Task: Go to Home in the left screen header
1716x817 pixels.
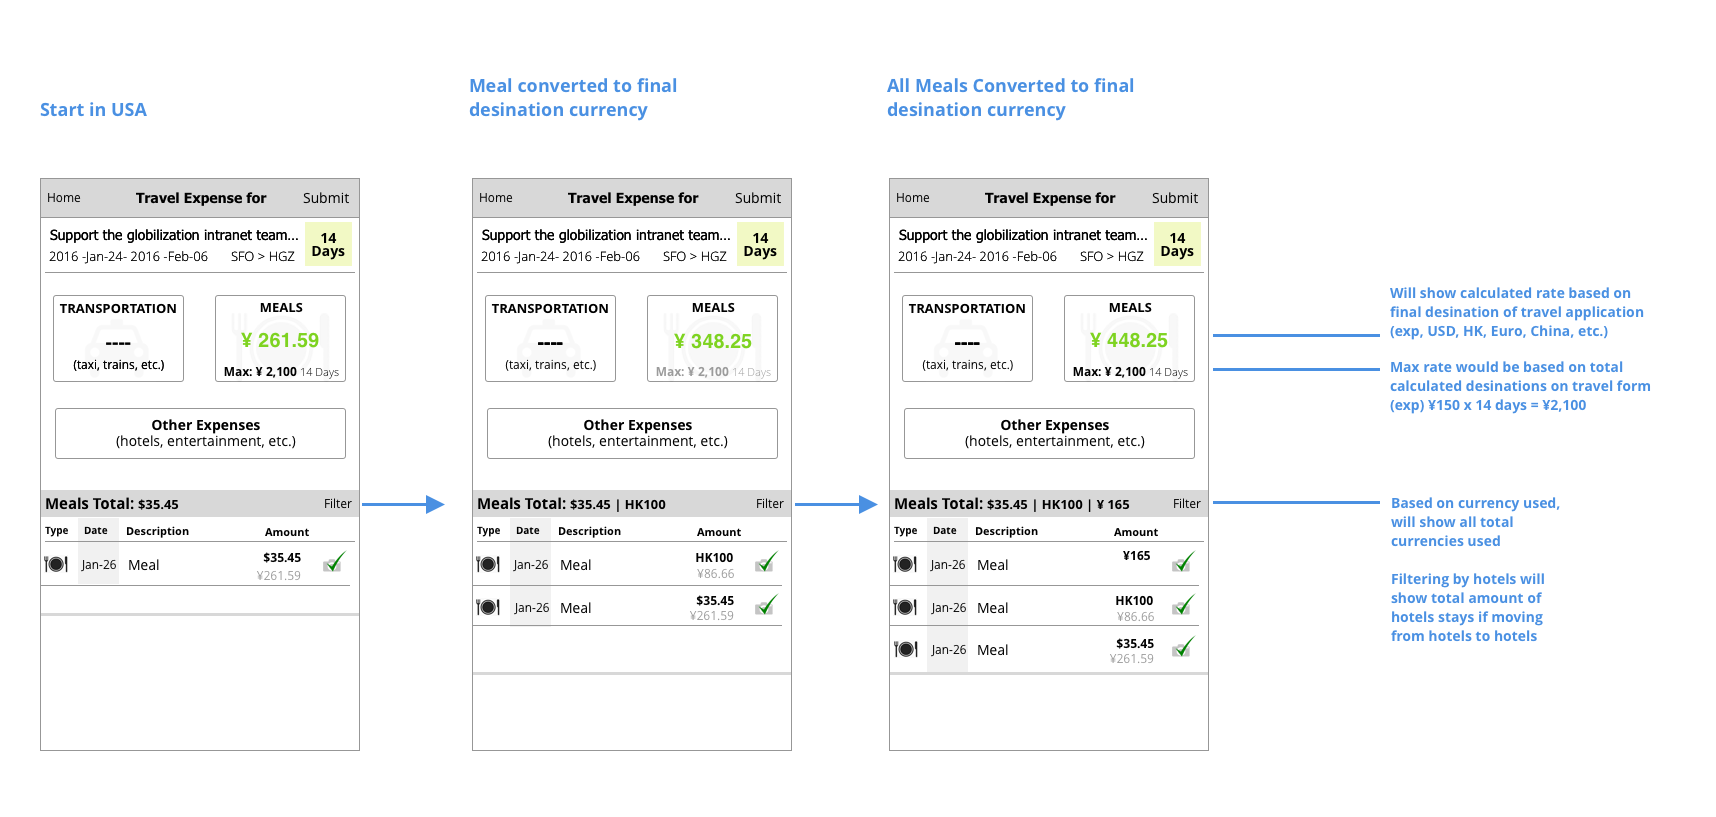Action: 64,198
